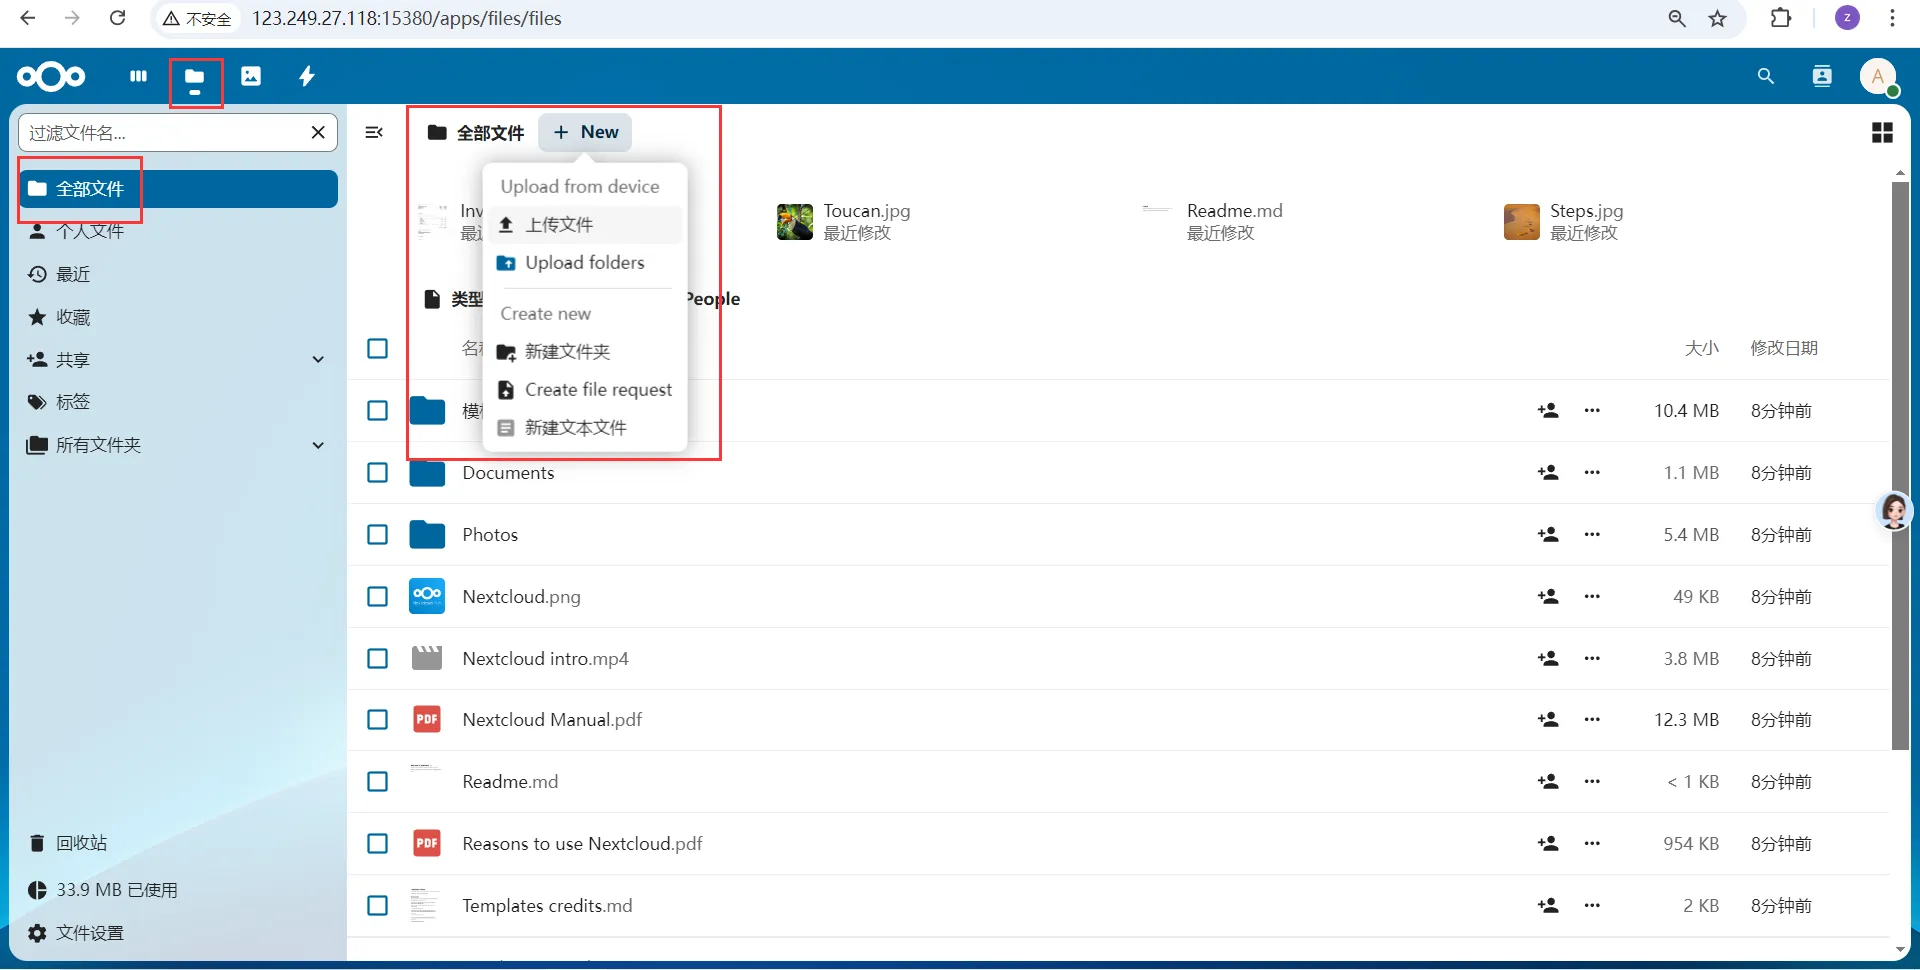This screenshot has width=1920, height=970.
Task: Sort files by 修改日期 column
Action: 1784,348
